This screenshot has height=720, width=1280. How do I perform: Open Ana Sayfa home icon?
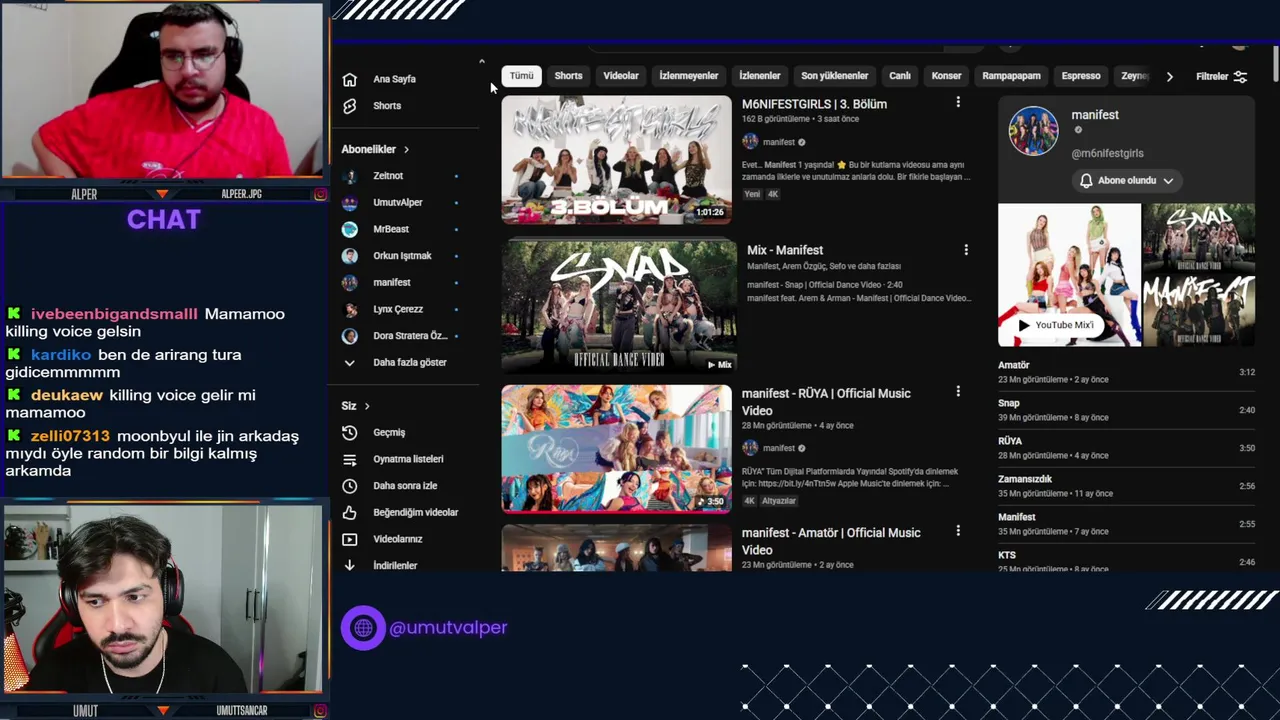coord(349,79)
